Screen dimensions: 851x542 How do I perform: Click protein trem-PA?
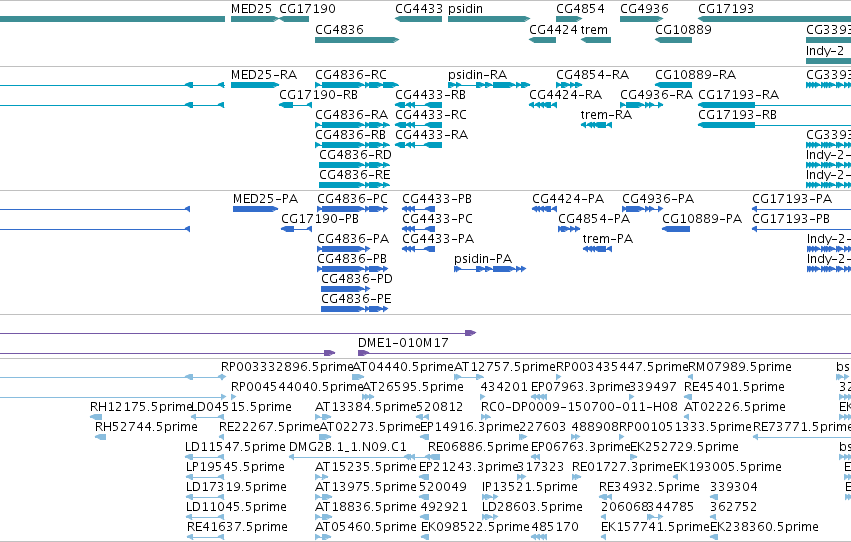tap(608, 239)
